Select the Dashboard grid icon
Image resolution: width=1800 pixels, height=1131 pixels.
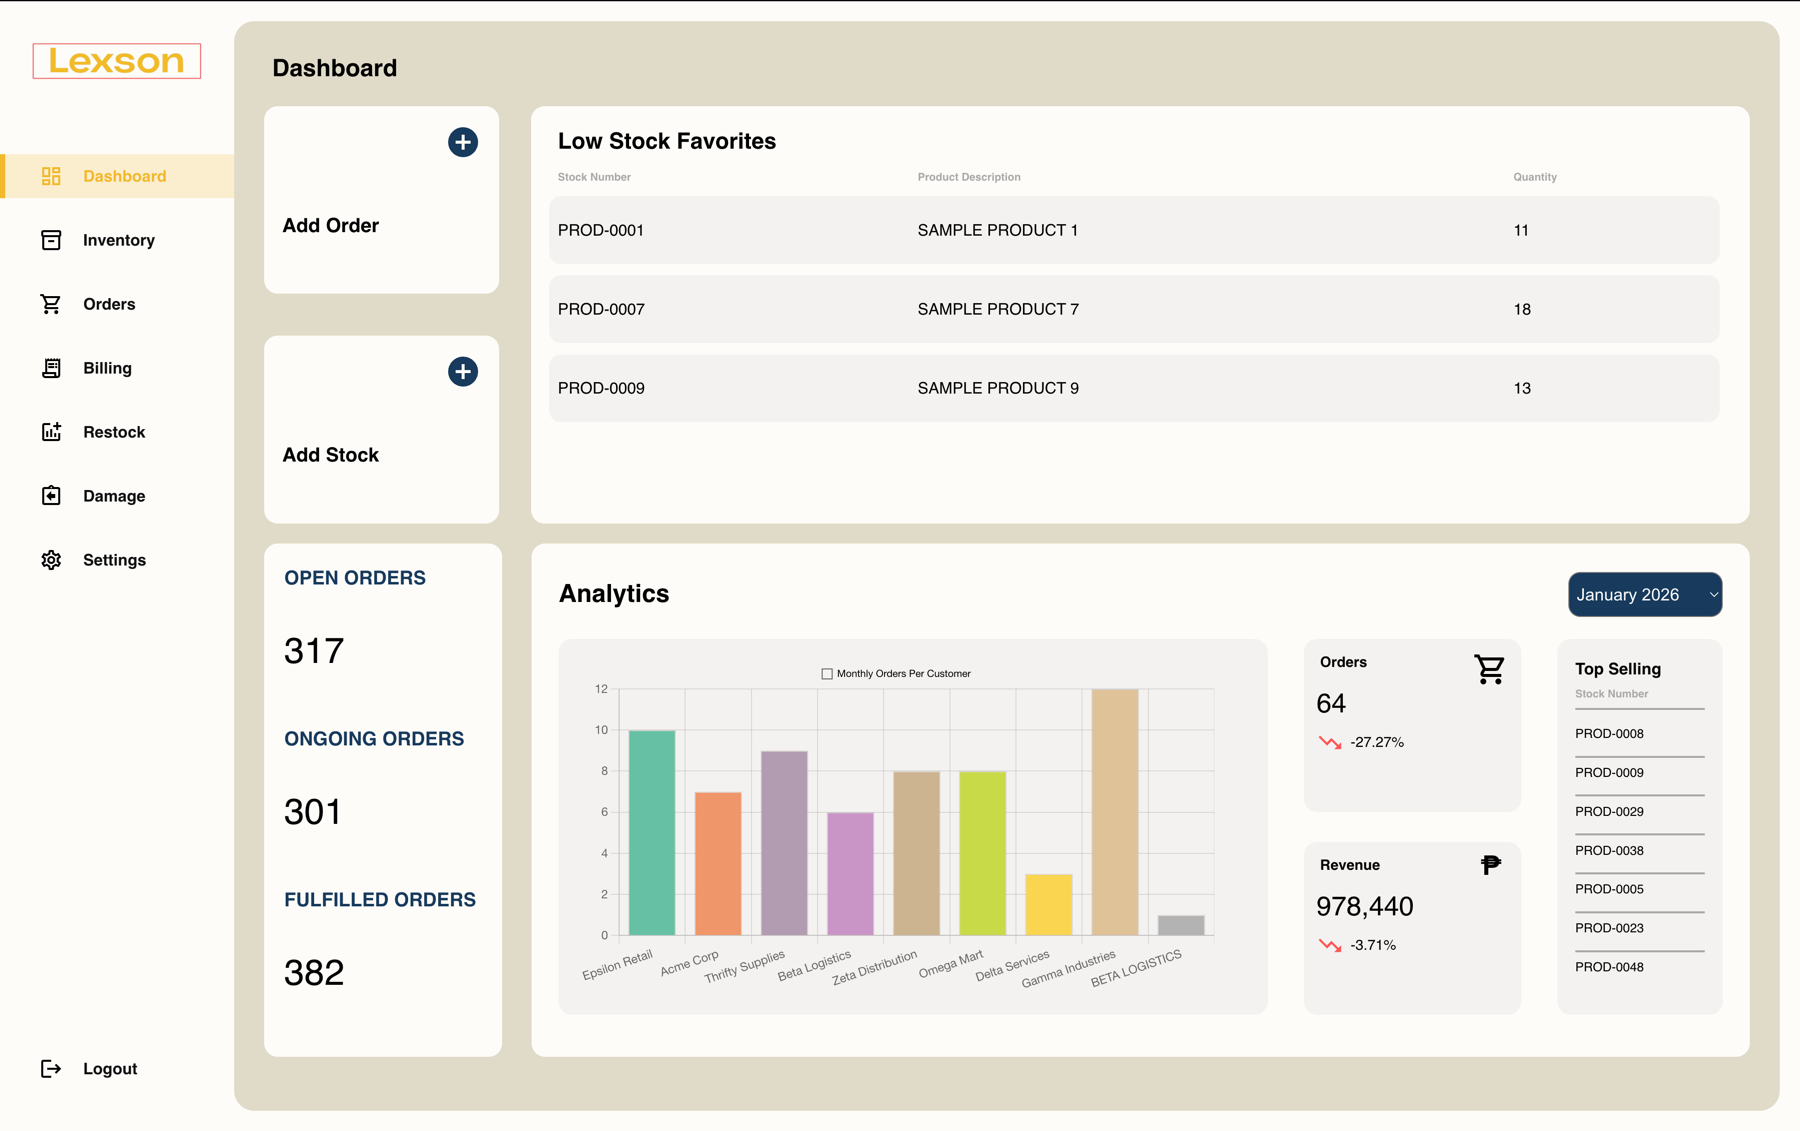click(x=51, y=175)
